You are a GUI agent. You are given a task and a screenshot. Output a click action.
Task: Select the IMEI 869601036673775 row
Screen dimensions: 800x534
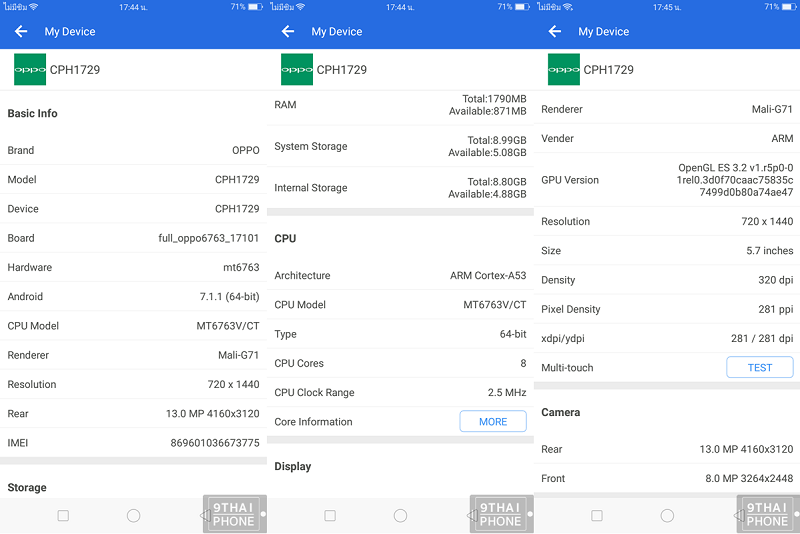click(x=133, y=443)
